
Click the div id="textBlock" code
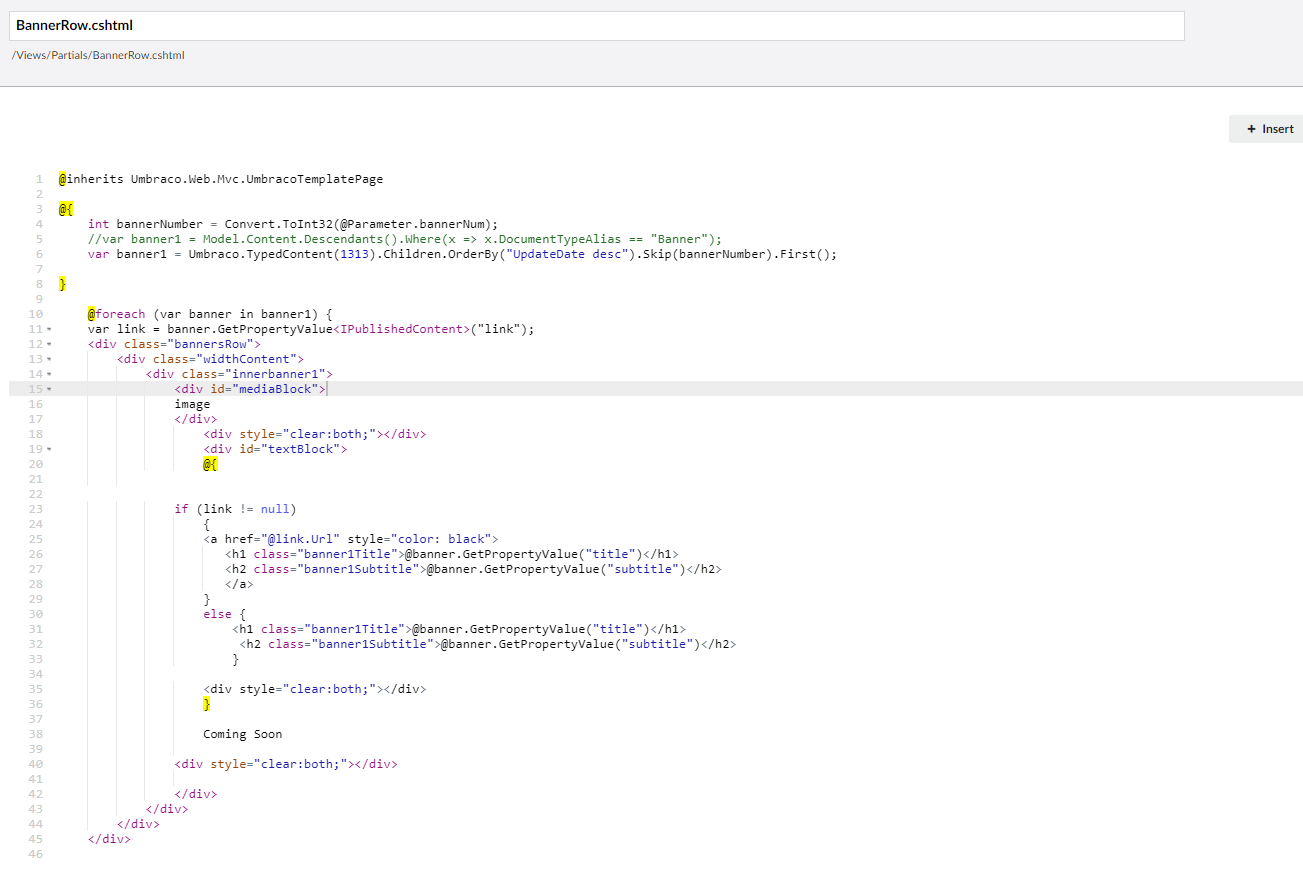pyautogui.click(x=275, y=449)
